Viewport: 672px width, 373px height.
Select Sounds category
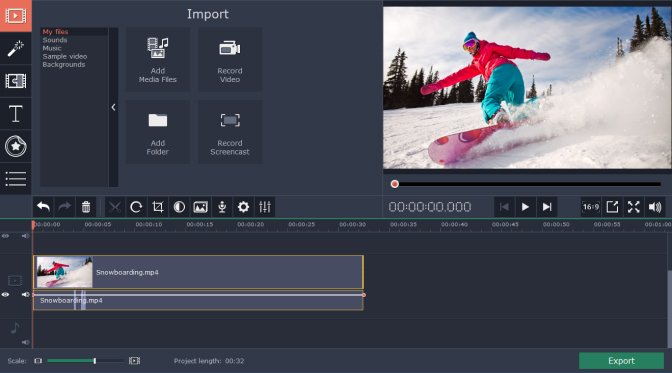[x=55, y=40]
